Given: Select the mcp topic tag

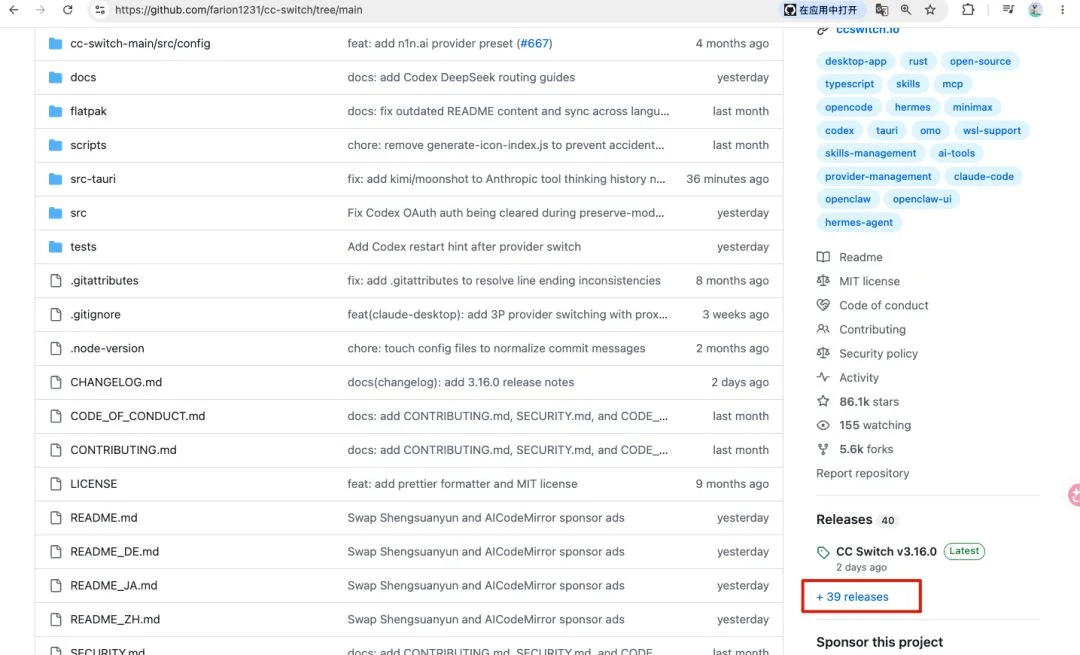Looking at the screenshot, I should (953, 84).
